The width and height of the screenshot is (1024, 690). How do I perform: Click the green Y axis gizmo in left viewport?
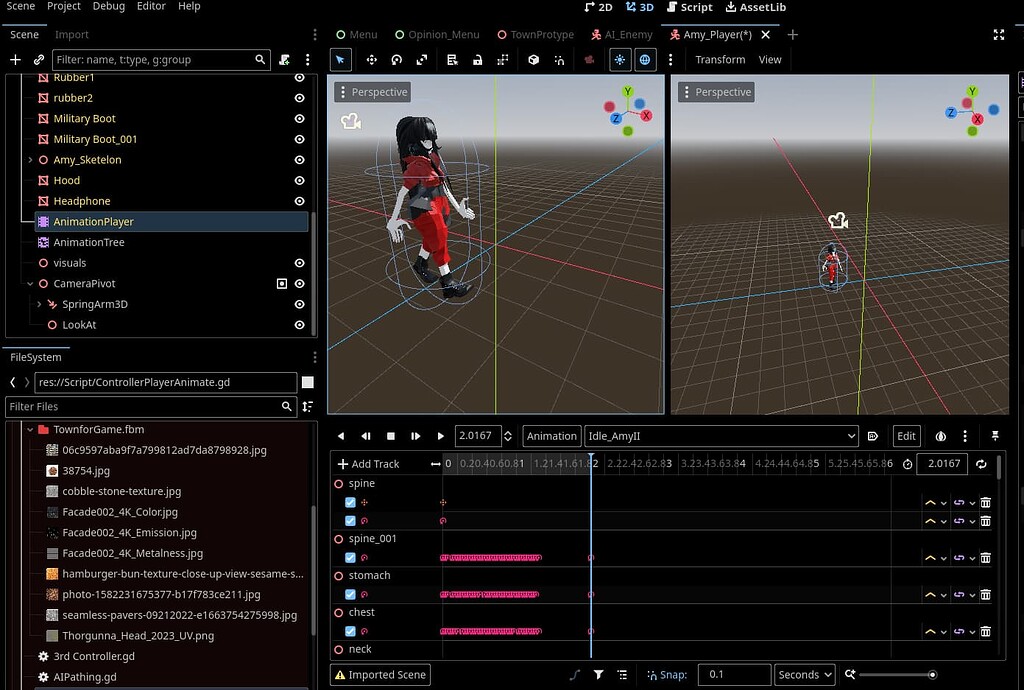628,91
